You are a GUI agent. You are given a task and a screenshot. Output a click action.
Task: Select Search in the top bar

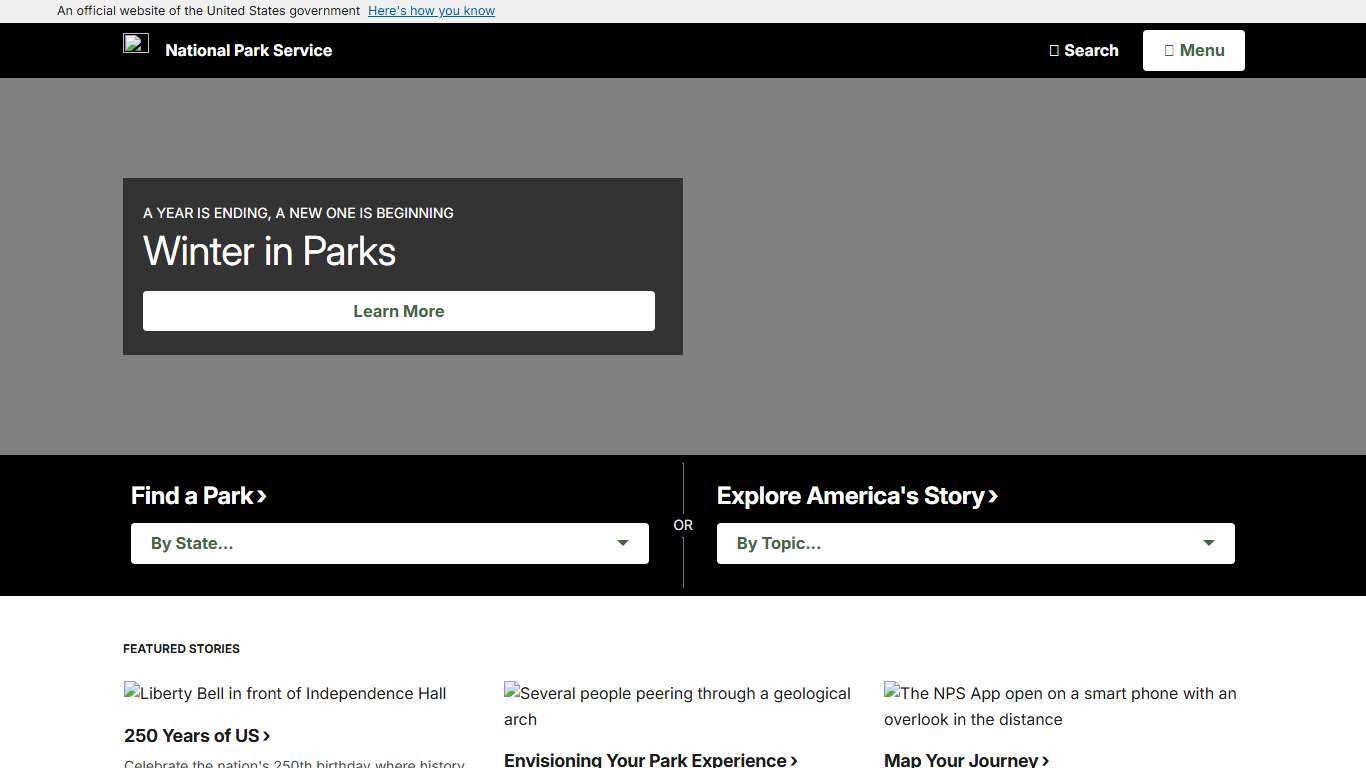[x=1084, y=50]
